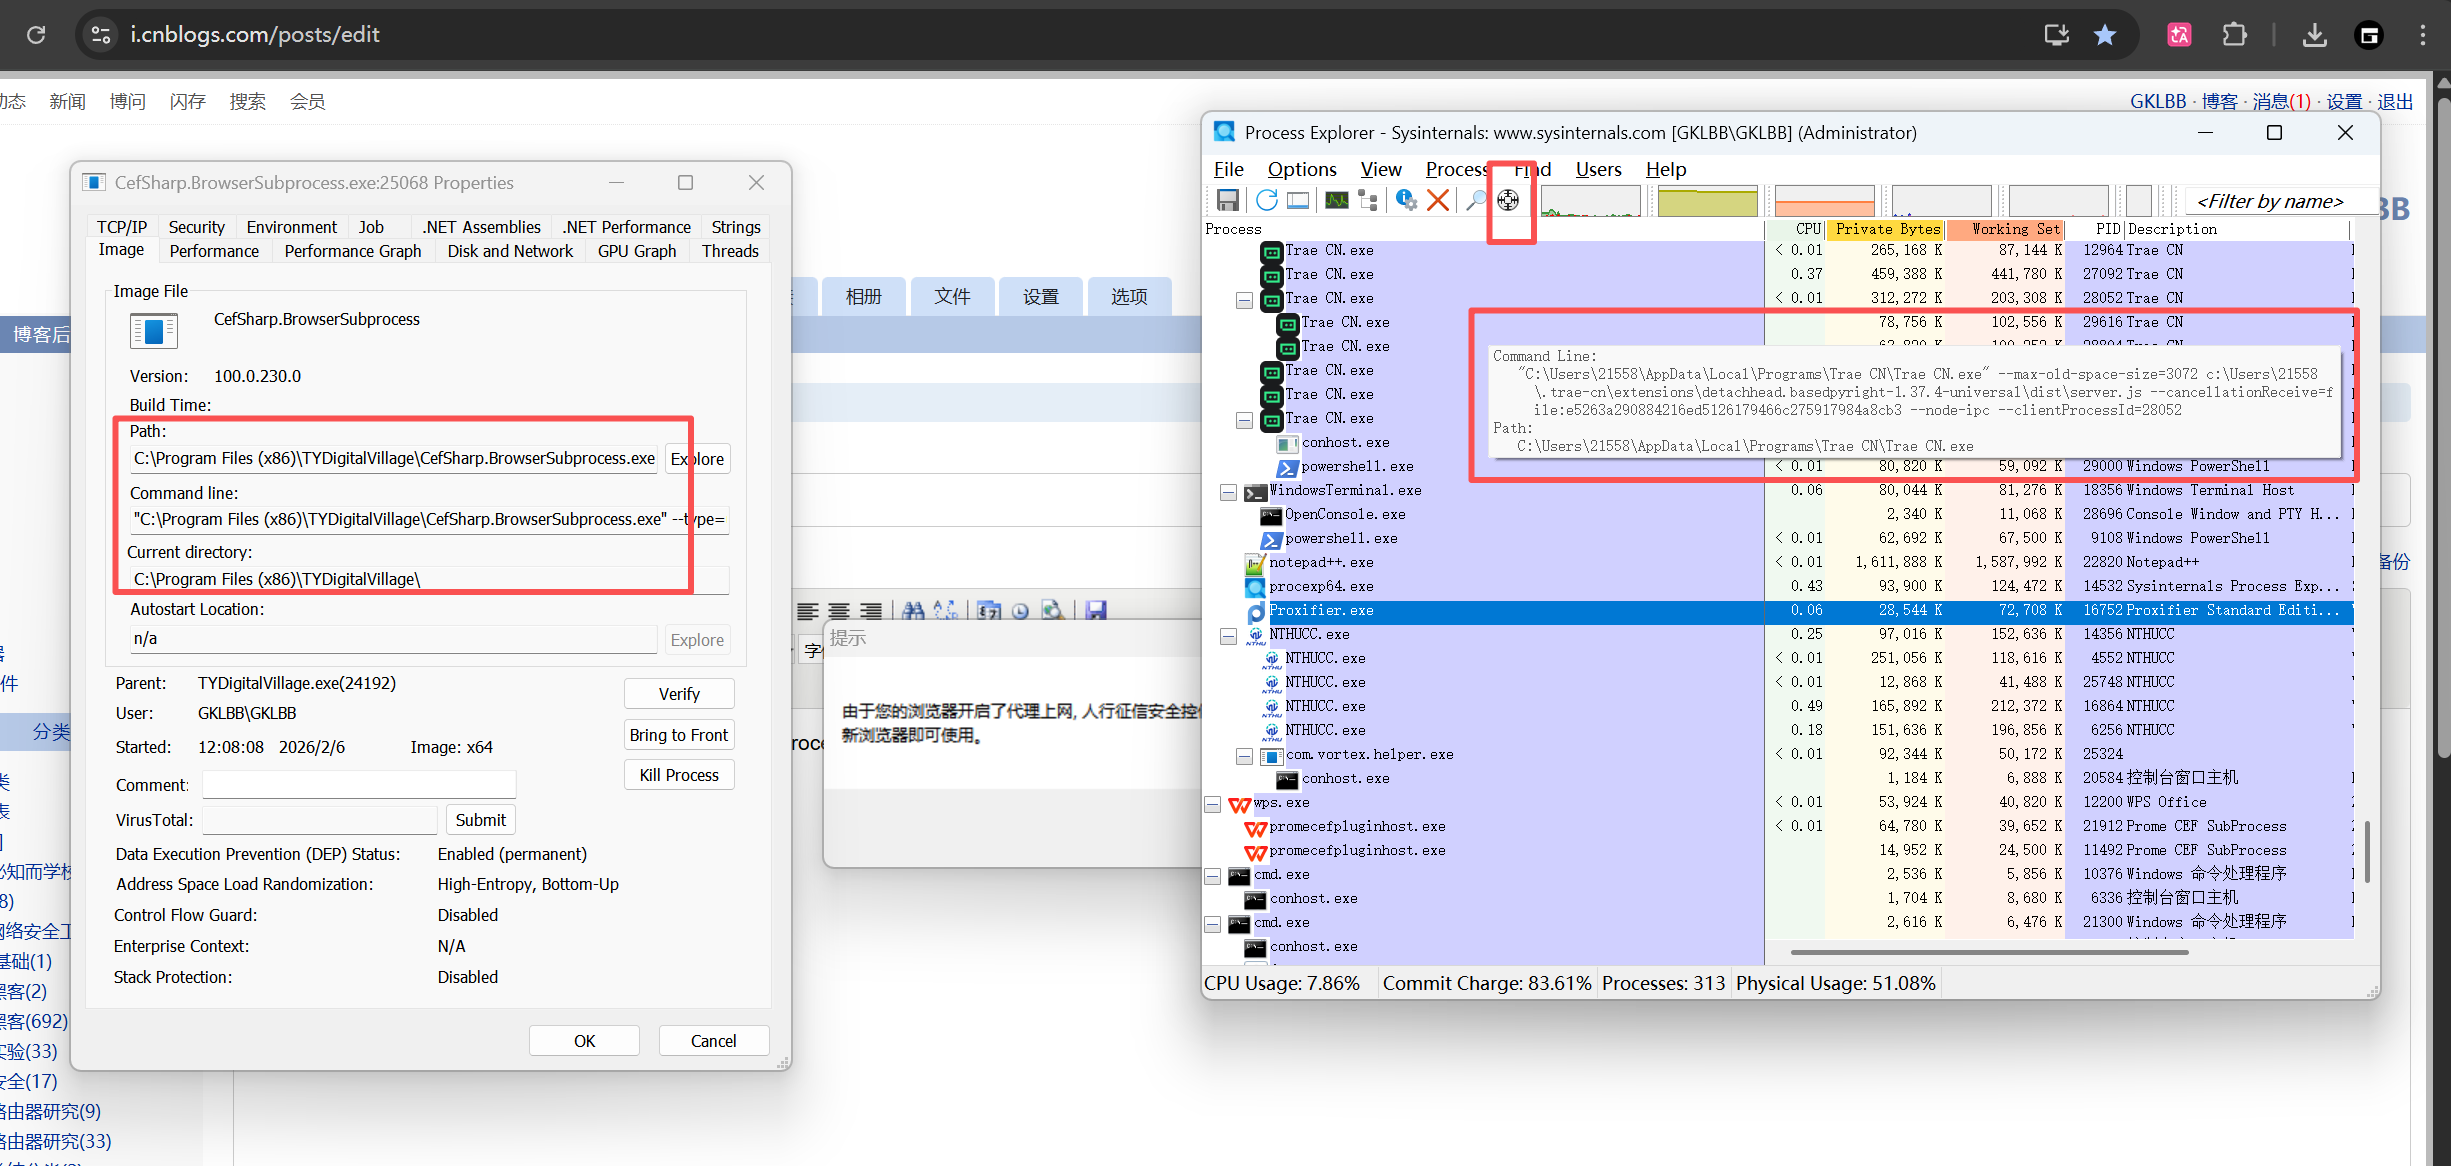
Task: Click the process list horizontal scrollbar
Action: (1988, 953)
